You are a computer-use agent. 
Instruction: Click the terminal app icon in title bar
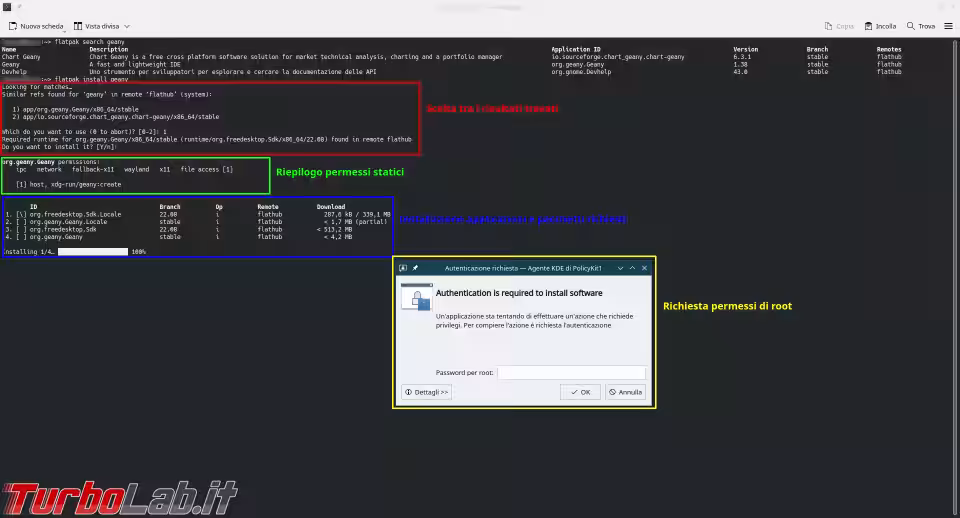tap(7, 7)
